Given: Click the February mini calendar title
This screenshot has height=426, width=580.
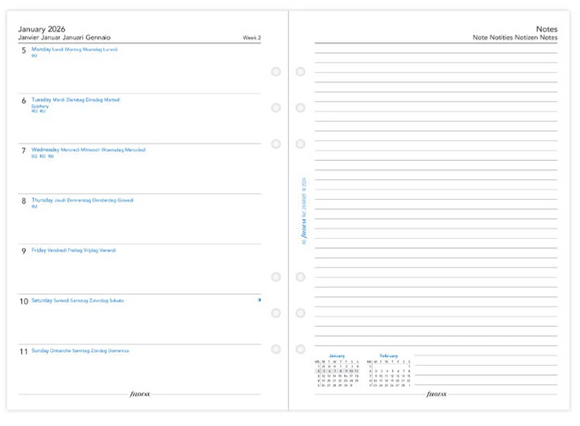Looking at the screenshot, I should [x=388, y=356].
